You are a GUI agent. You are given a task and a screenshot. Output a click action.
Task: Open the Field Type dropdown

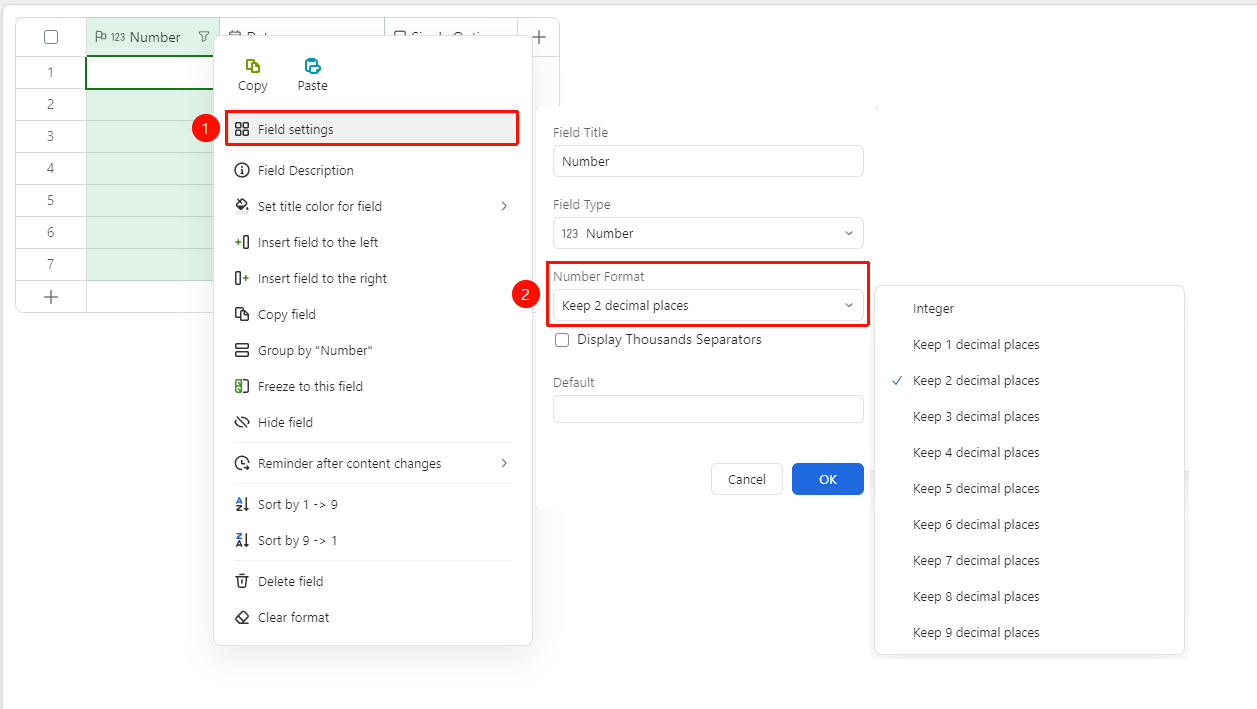708,233
